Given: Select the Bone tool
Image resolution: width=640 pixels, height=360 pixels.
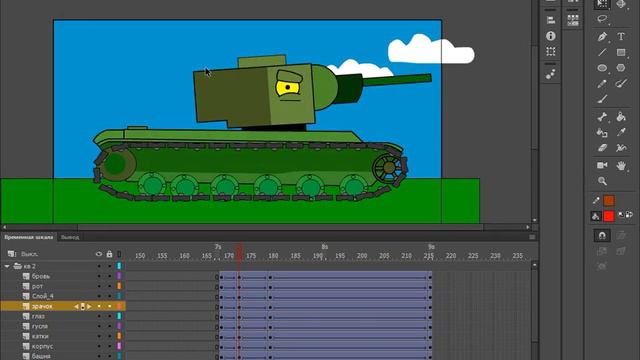Looking at the screenshot, I should click(602, 117).
